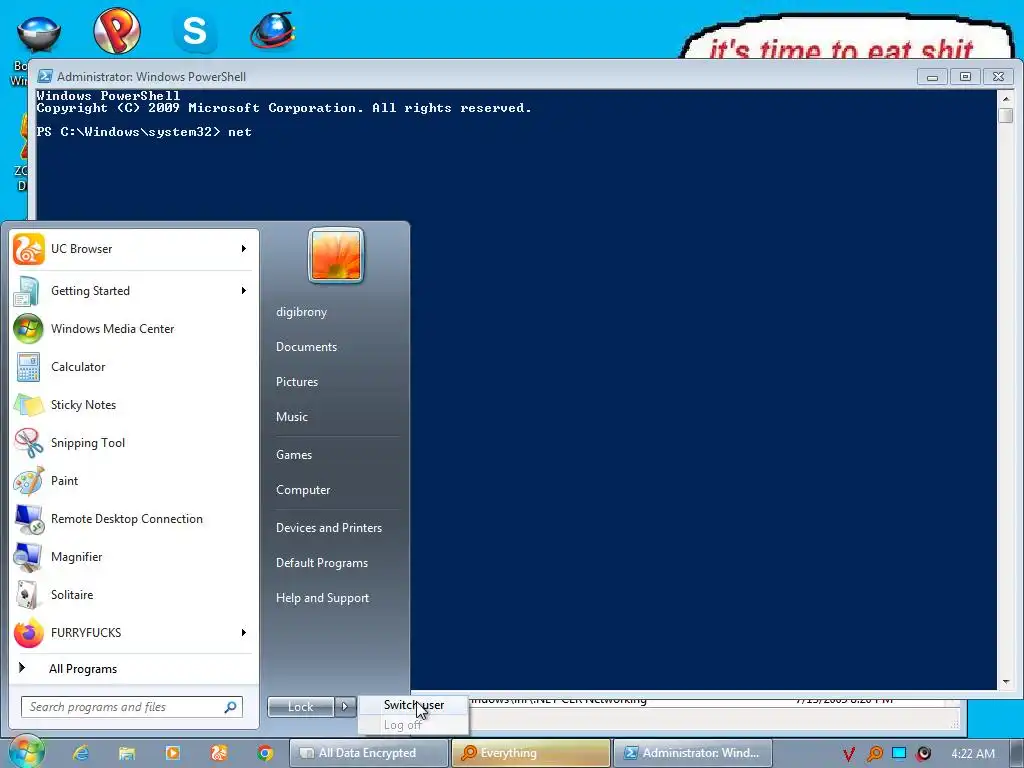Click the round red-eye tray icon
1024x768 pixels.
point(923,754)
